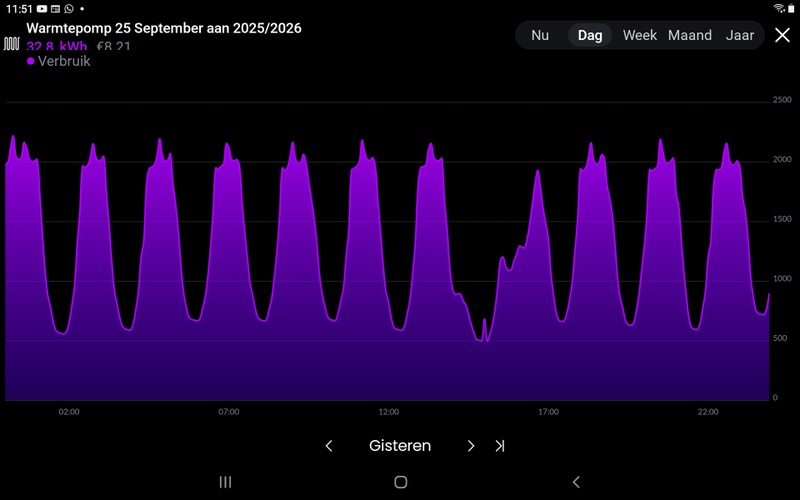Image resolution: width=800 pixels, height=500 pixels.
Task: Tap the €8.21 cost value
Action: (113, 46)
